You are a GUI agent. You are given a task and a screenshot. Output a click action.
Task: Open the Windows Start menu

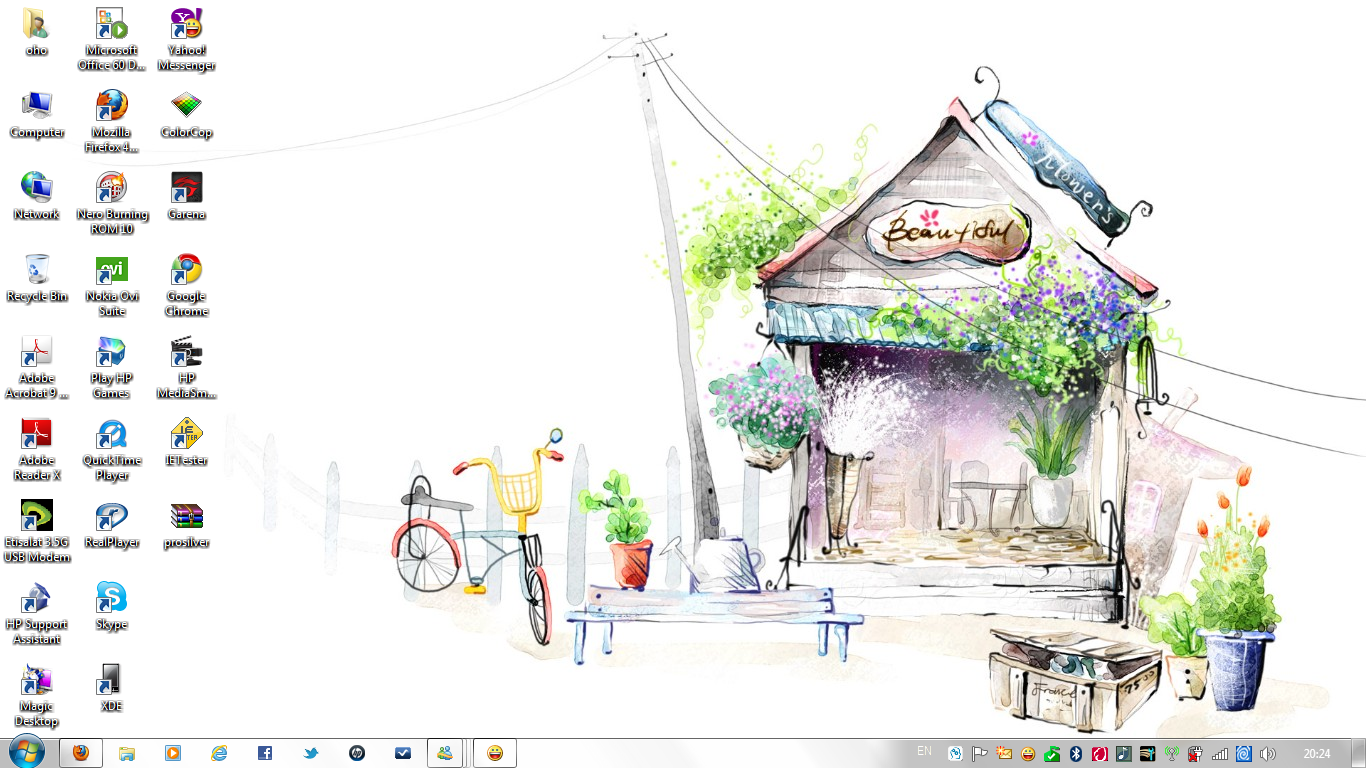tap(27, 752)
